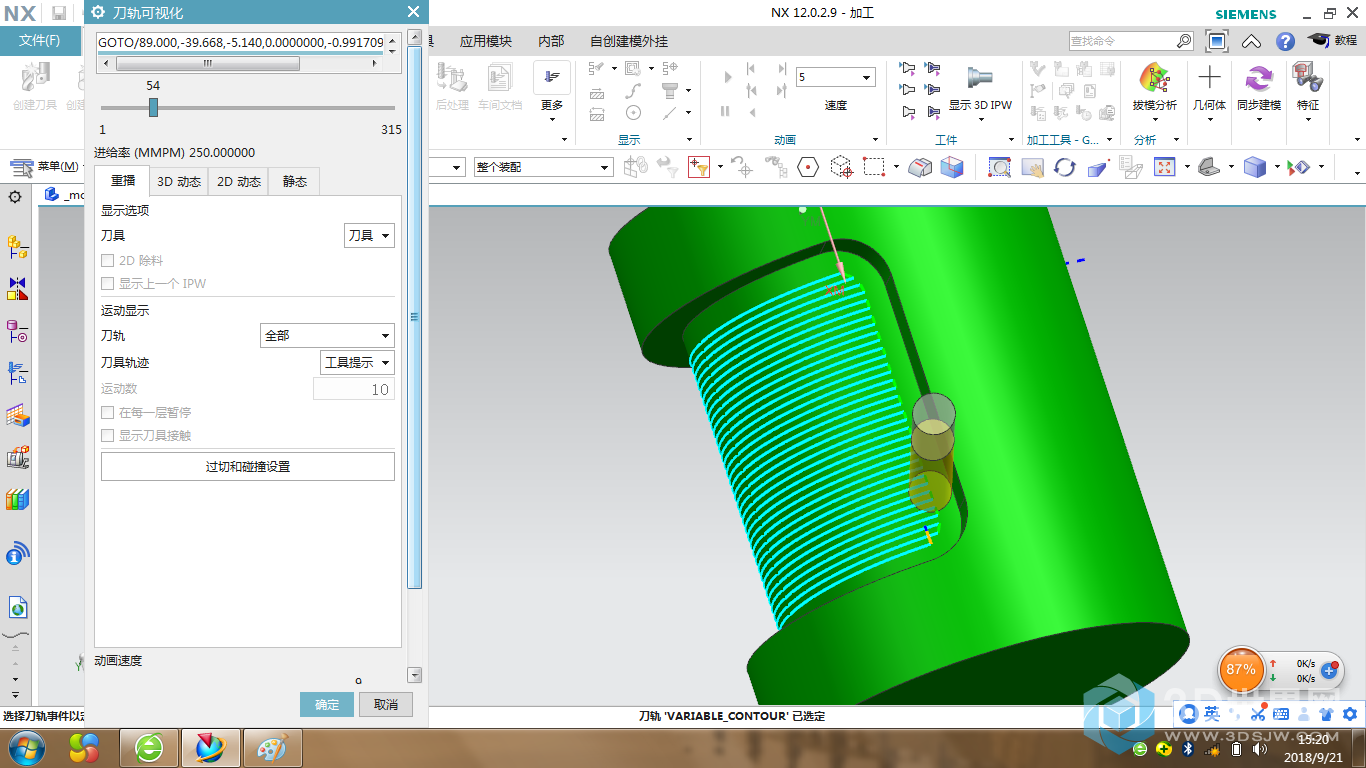Expand the 显示 3D IPW dropdown arrow
Image resolution: width=1366 pixels, height=768 pixels.
pyautogui.click(x=981, y=120)
